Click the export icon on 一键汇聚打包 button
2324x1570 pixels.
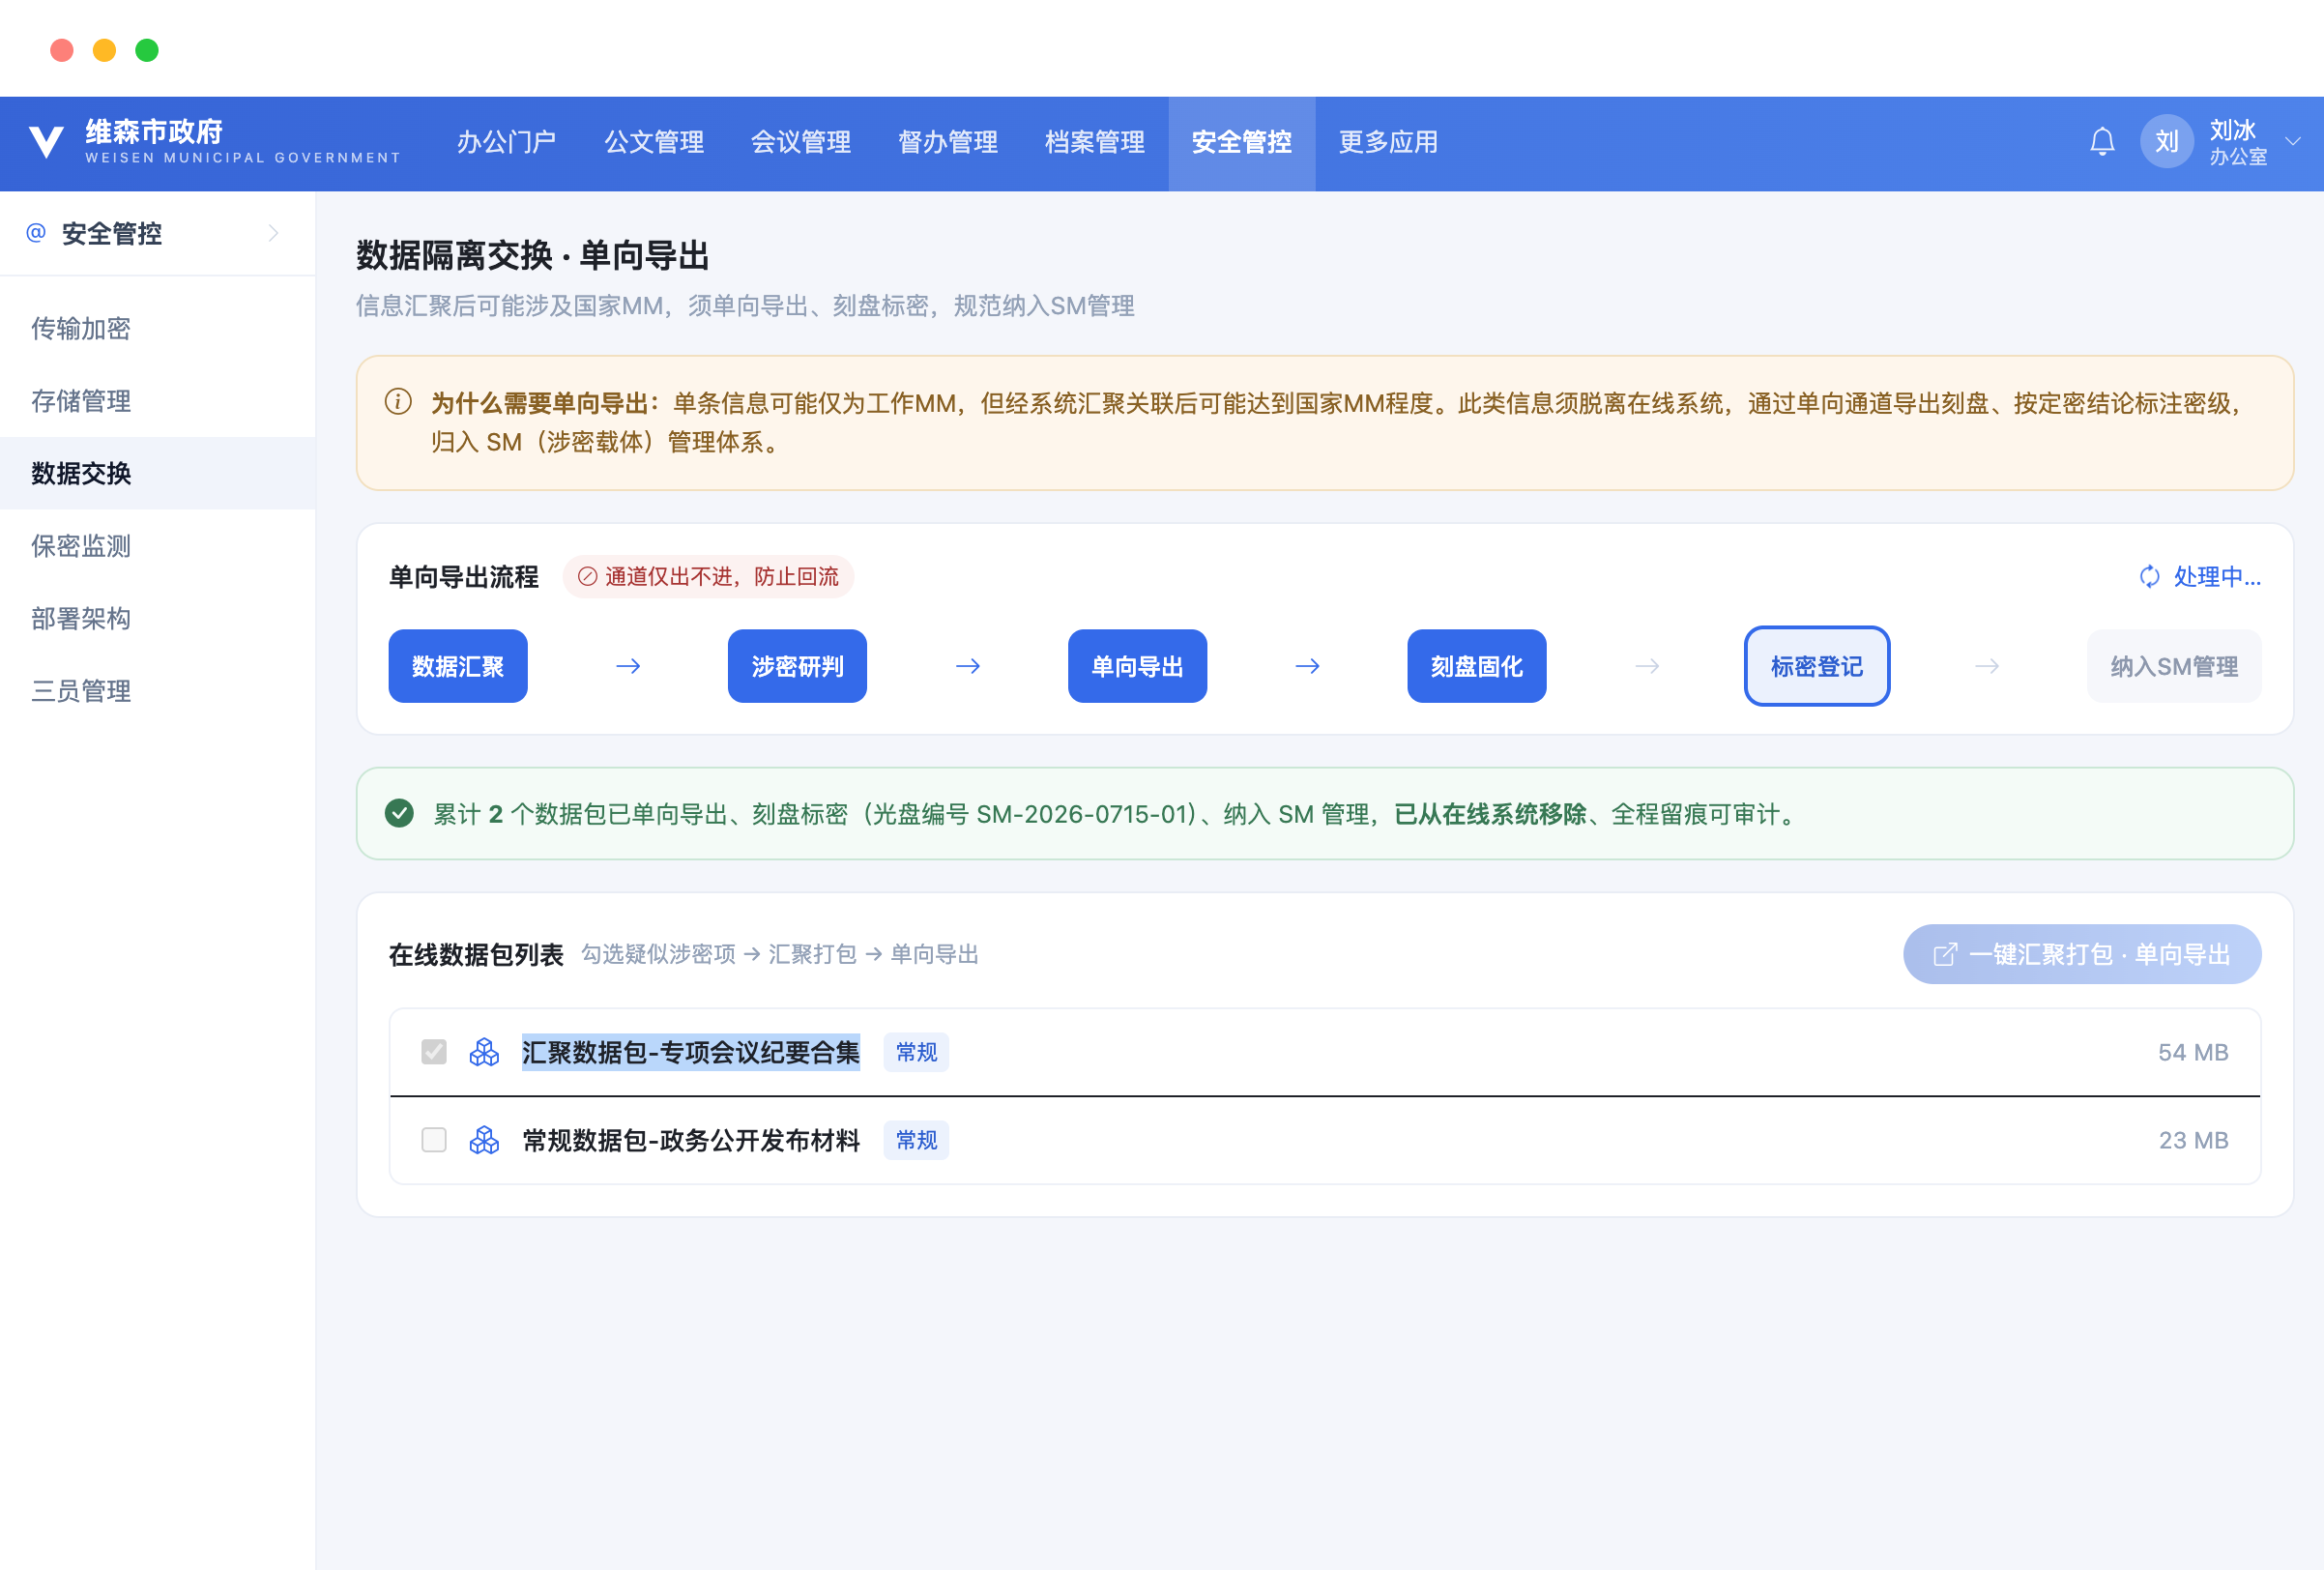(x=1945, y=954)
